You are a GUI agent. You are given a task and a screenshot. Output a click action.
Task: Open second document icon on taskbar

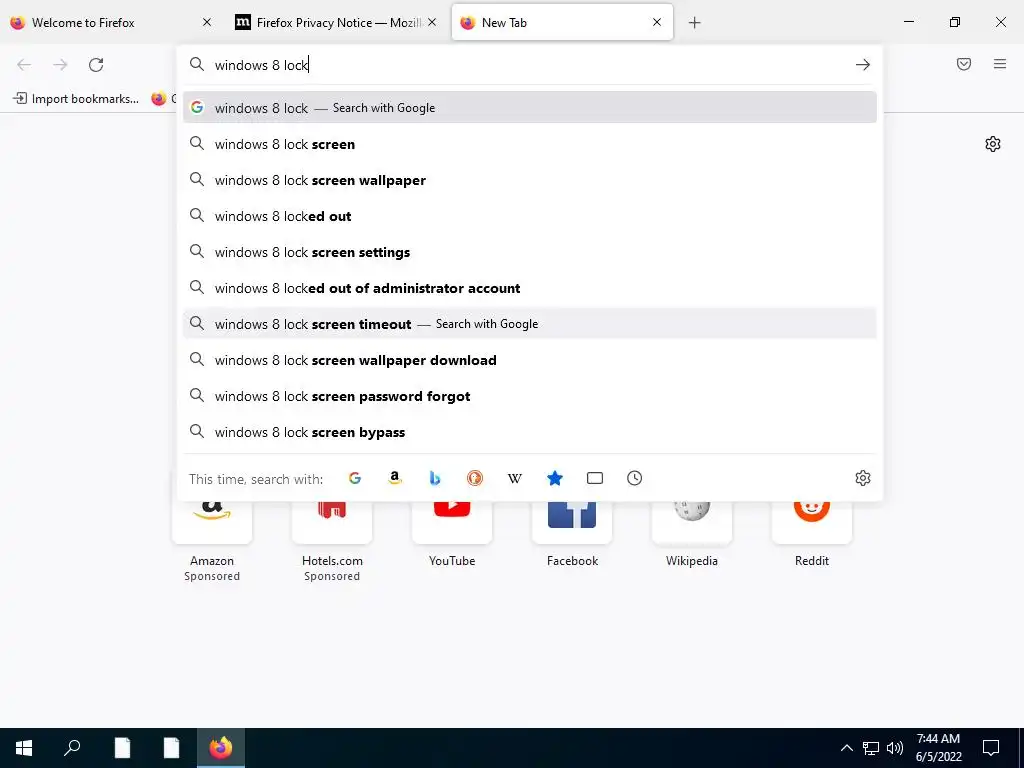point(171,748)
